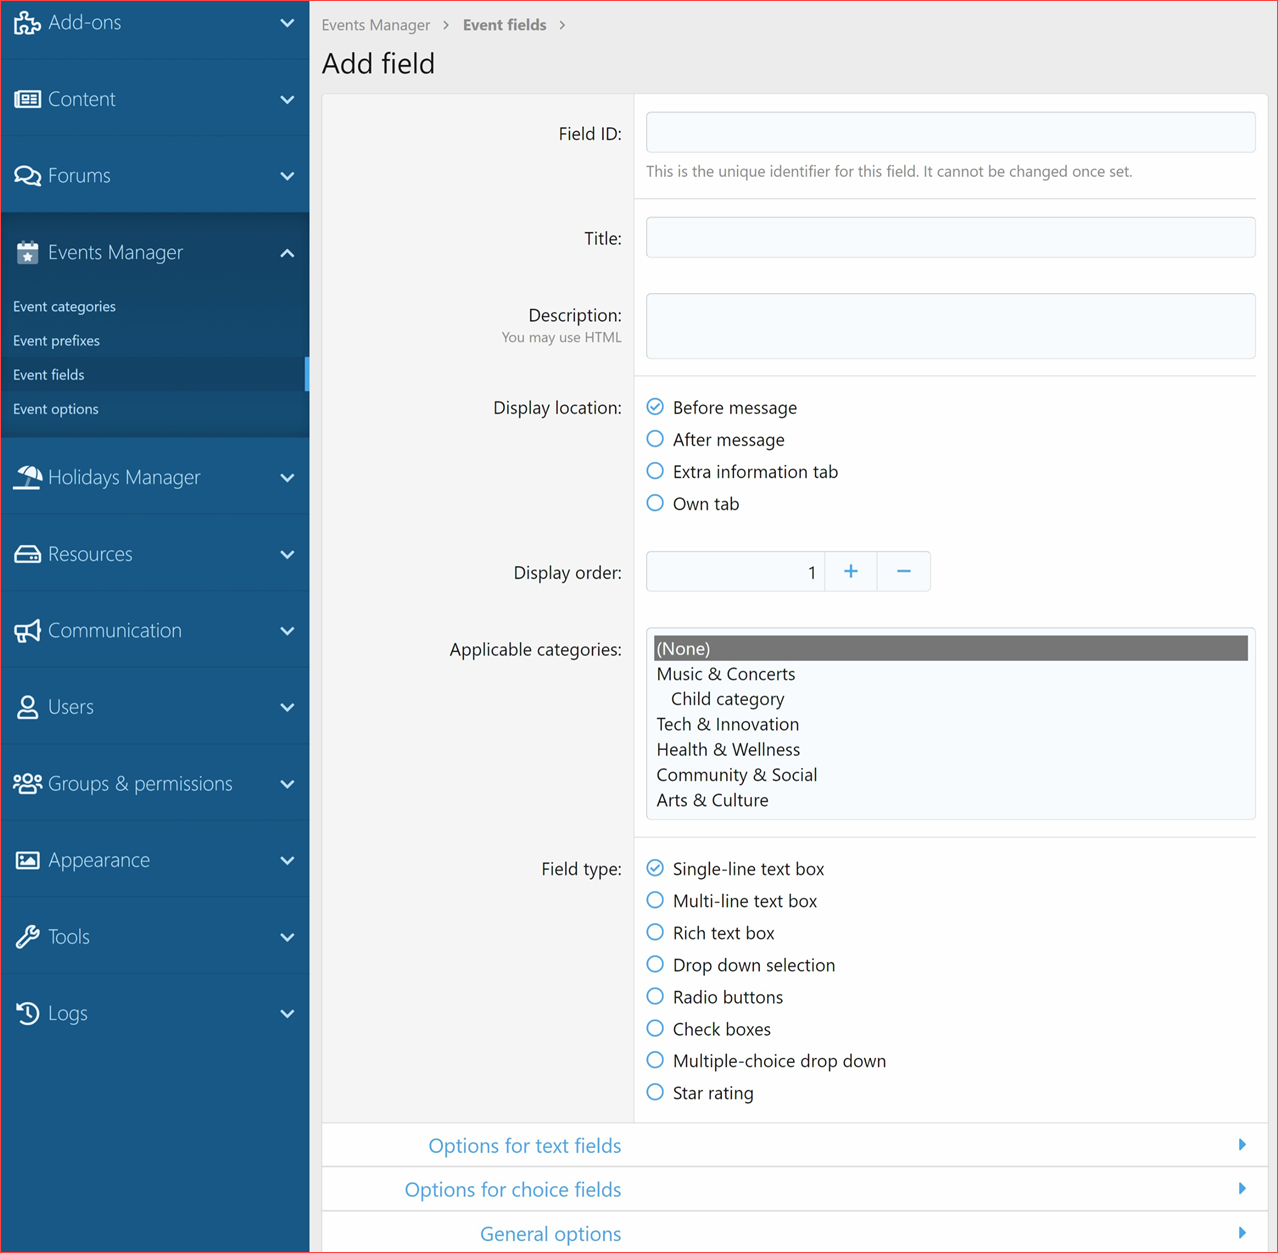Collapse the Events Manager sidebar section
Screen dimensions: 1278x1253
(x=288, y=252)
